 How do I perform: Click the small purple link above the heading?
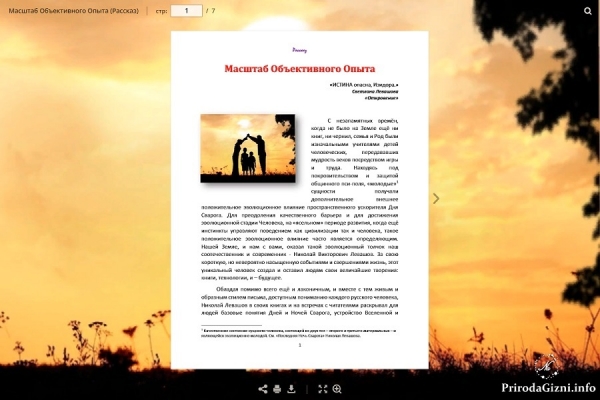300,50
